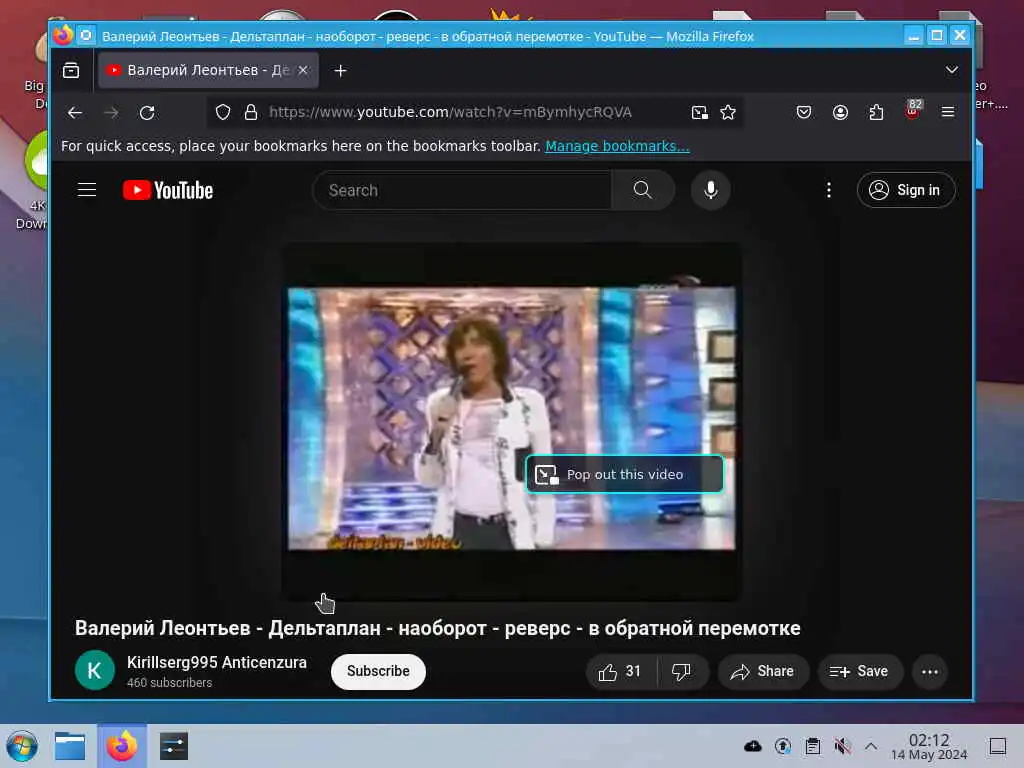Open Kirillserg995 Anticenzura channel name link

tap(217, 662)
